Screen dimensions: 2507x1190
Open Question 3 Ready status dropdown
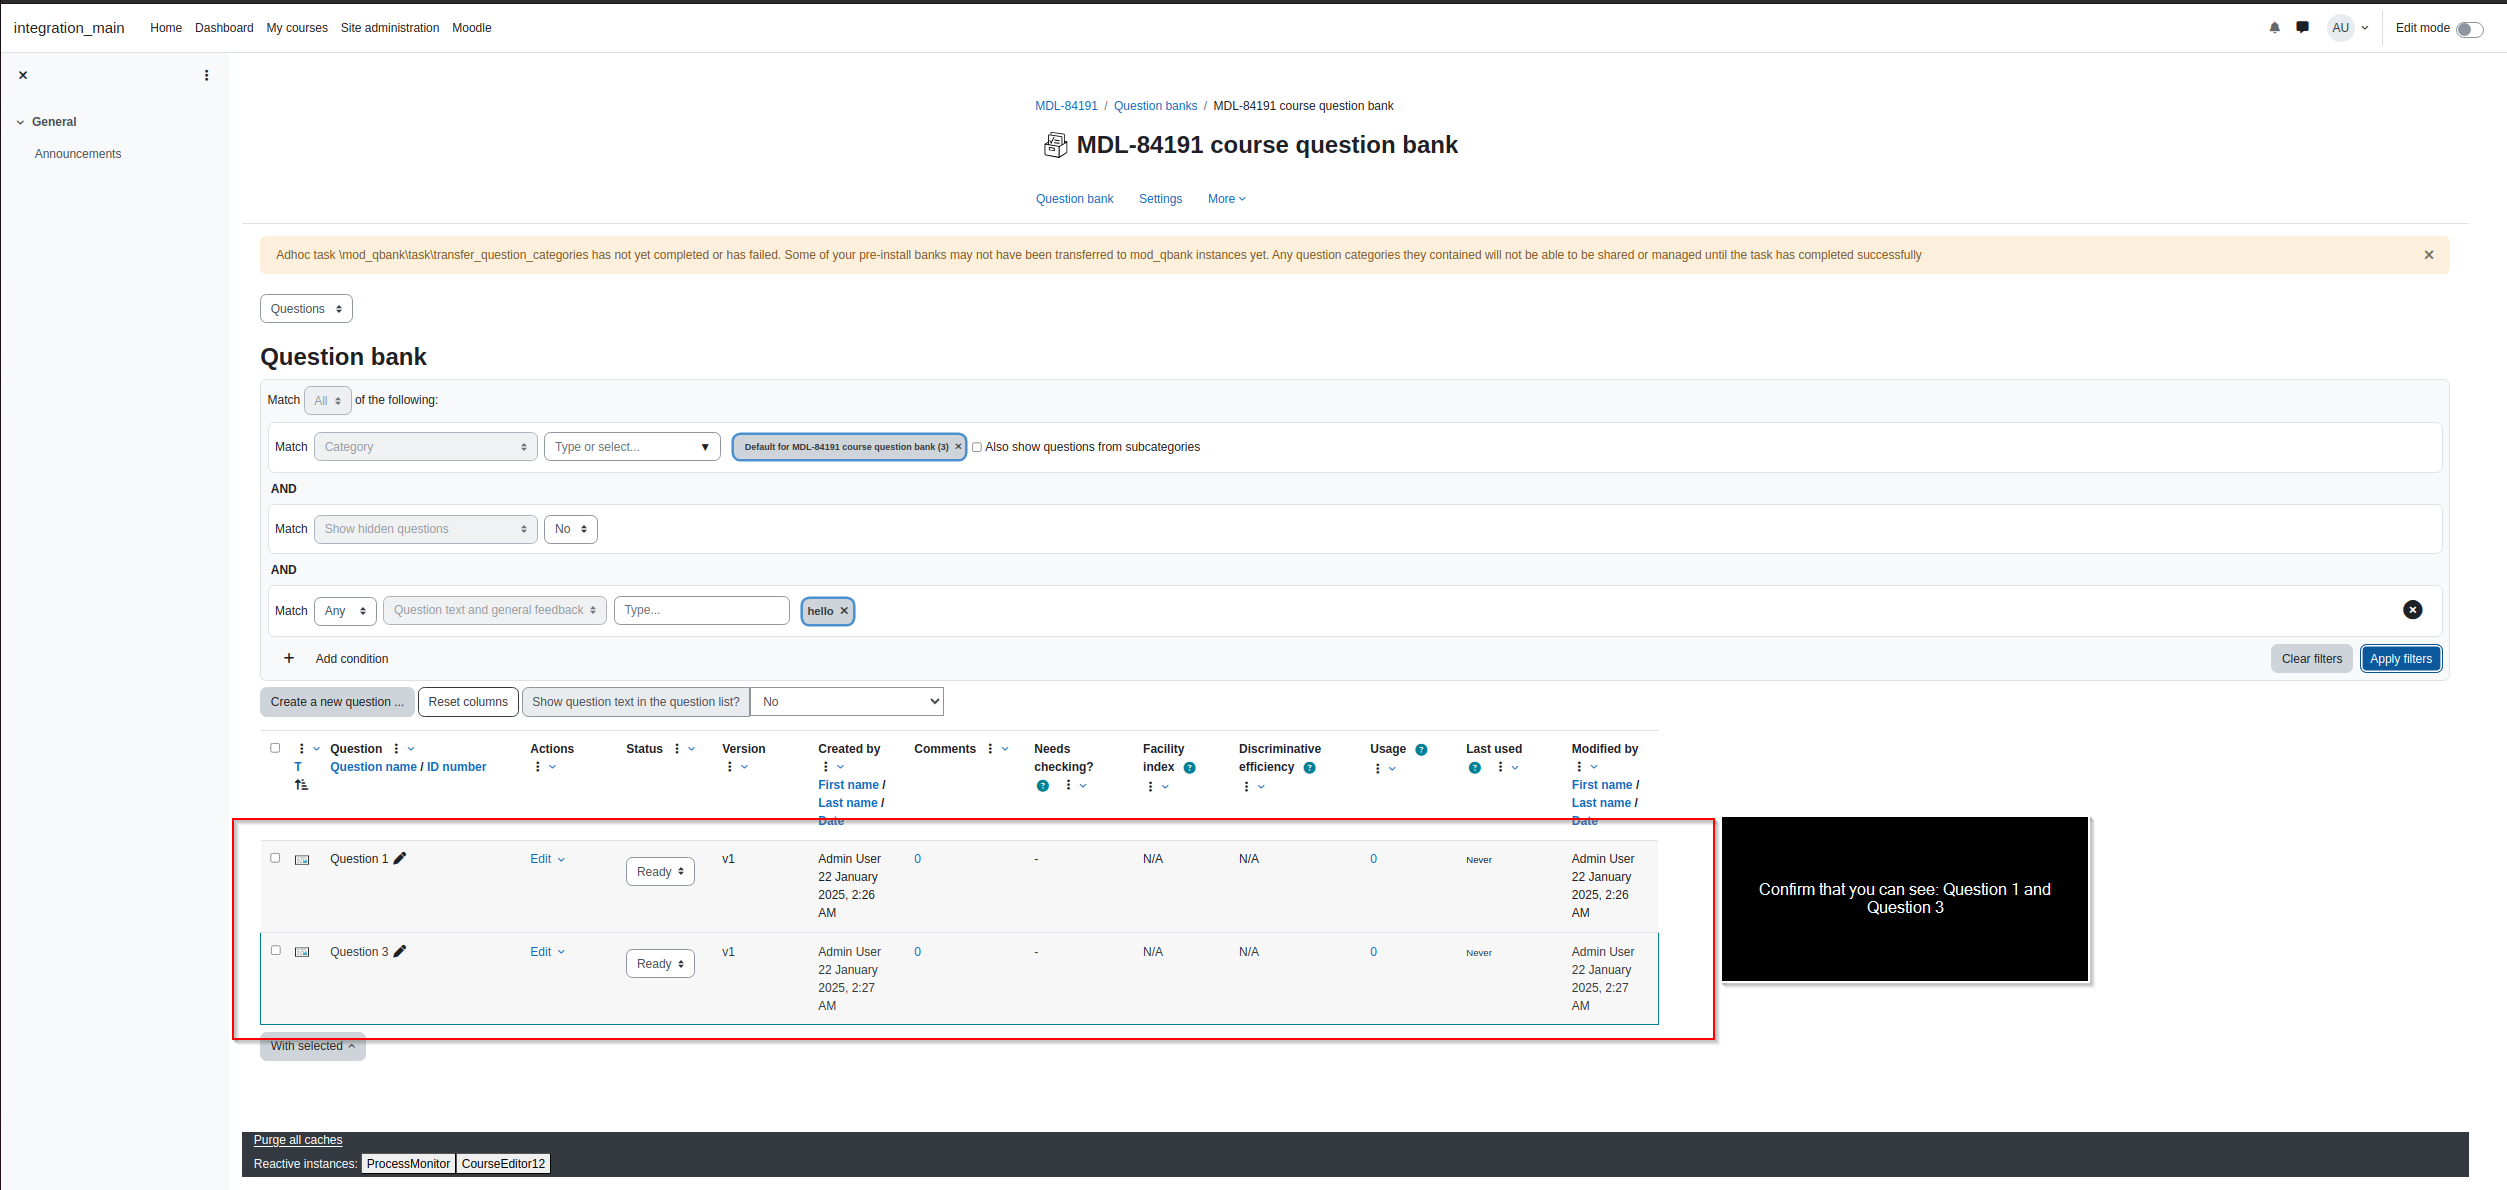coord(660,964)
